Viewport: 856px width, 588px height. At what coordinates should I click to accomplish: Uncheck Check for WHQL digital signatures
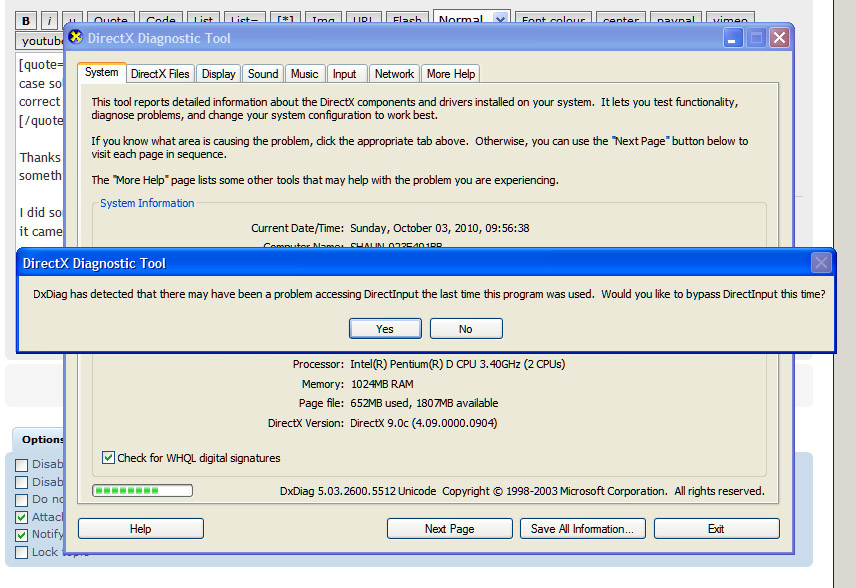109,458
